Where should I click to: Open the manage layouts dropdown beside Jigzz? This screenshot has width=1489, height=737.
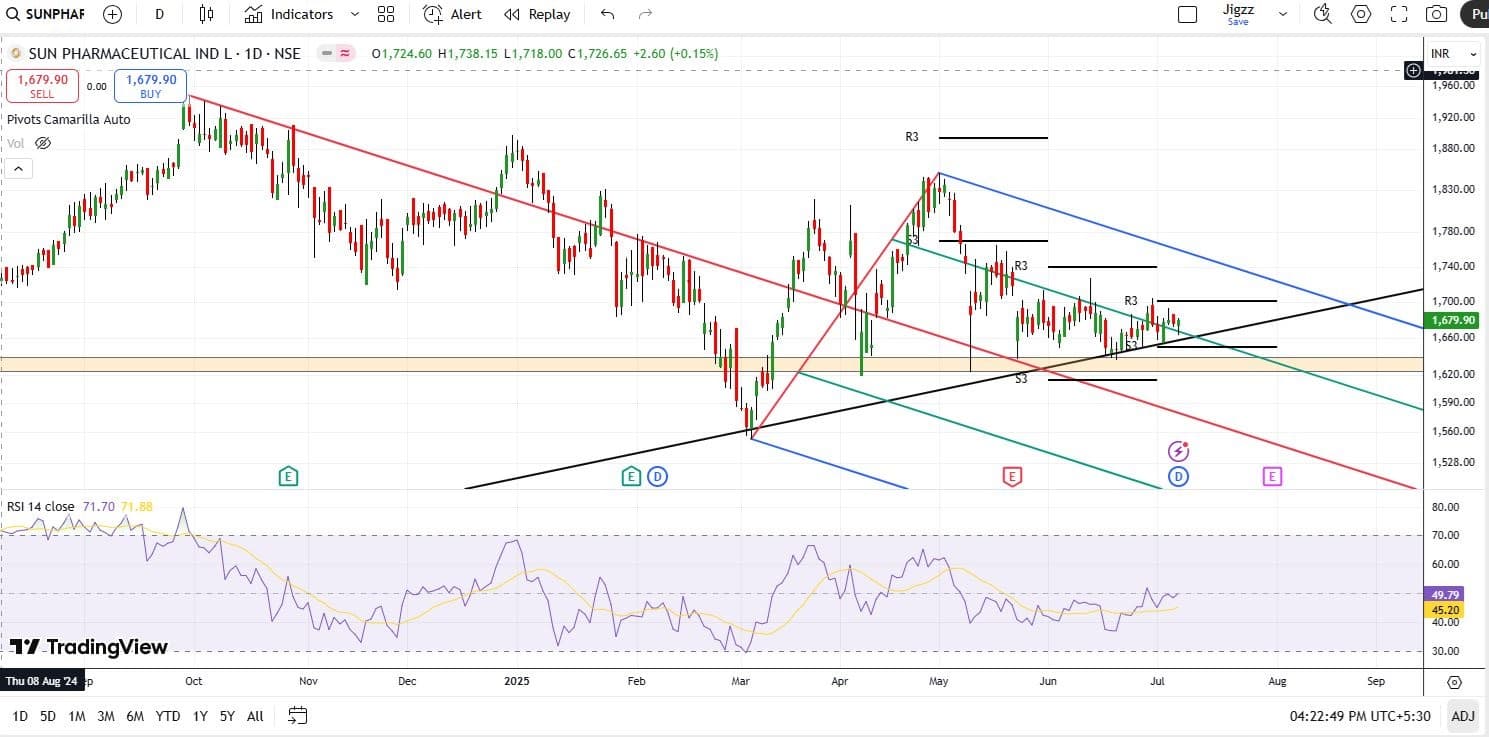[x=1285, y=14]
